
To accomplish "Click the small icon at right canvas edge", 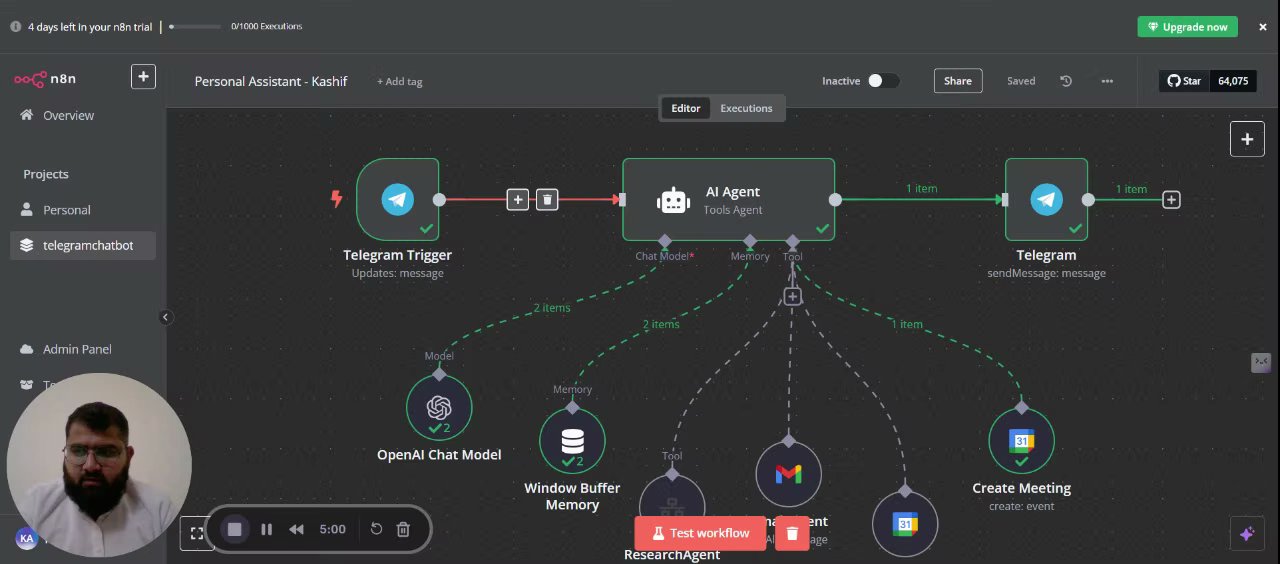I will pyautogui.click(x=1261, y=362).
